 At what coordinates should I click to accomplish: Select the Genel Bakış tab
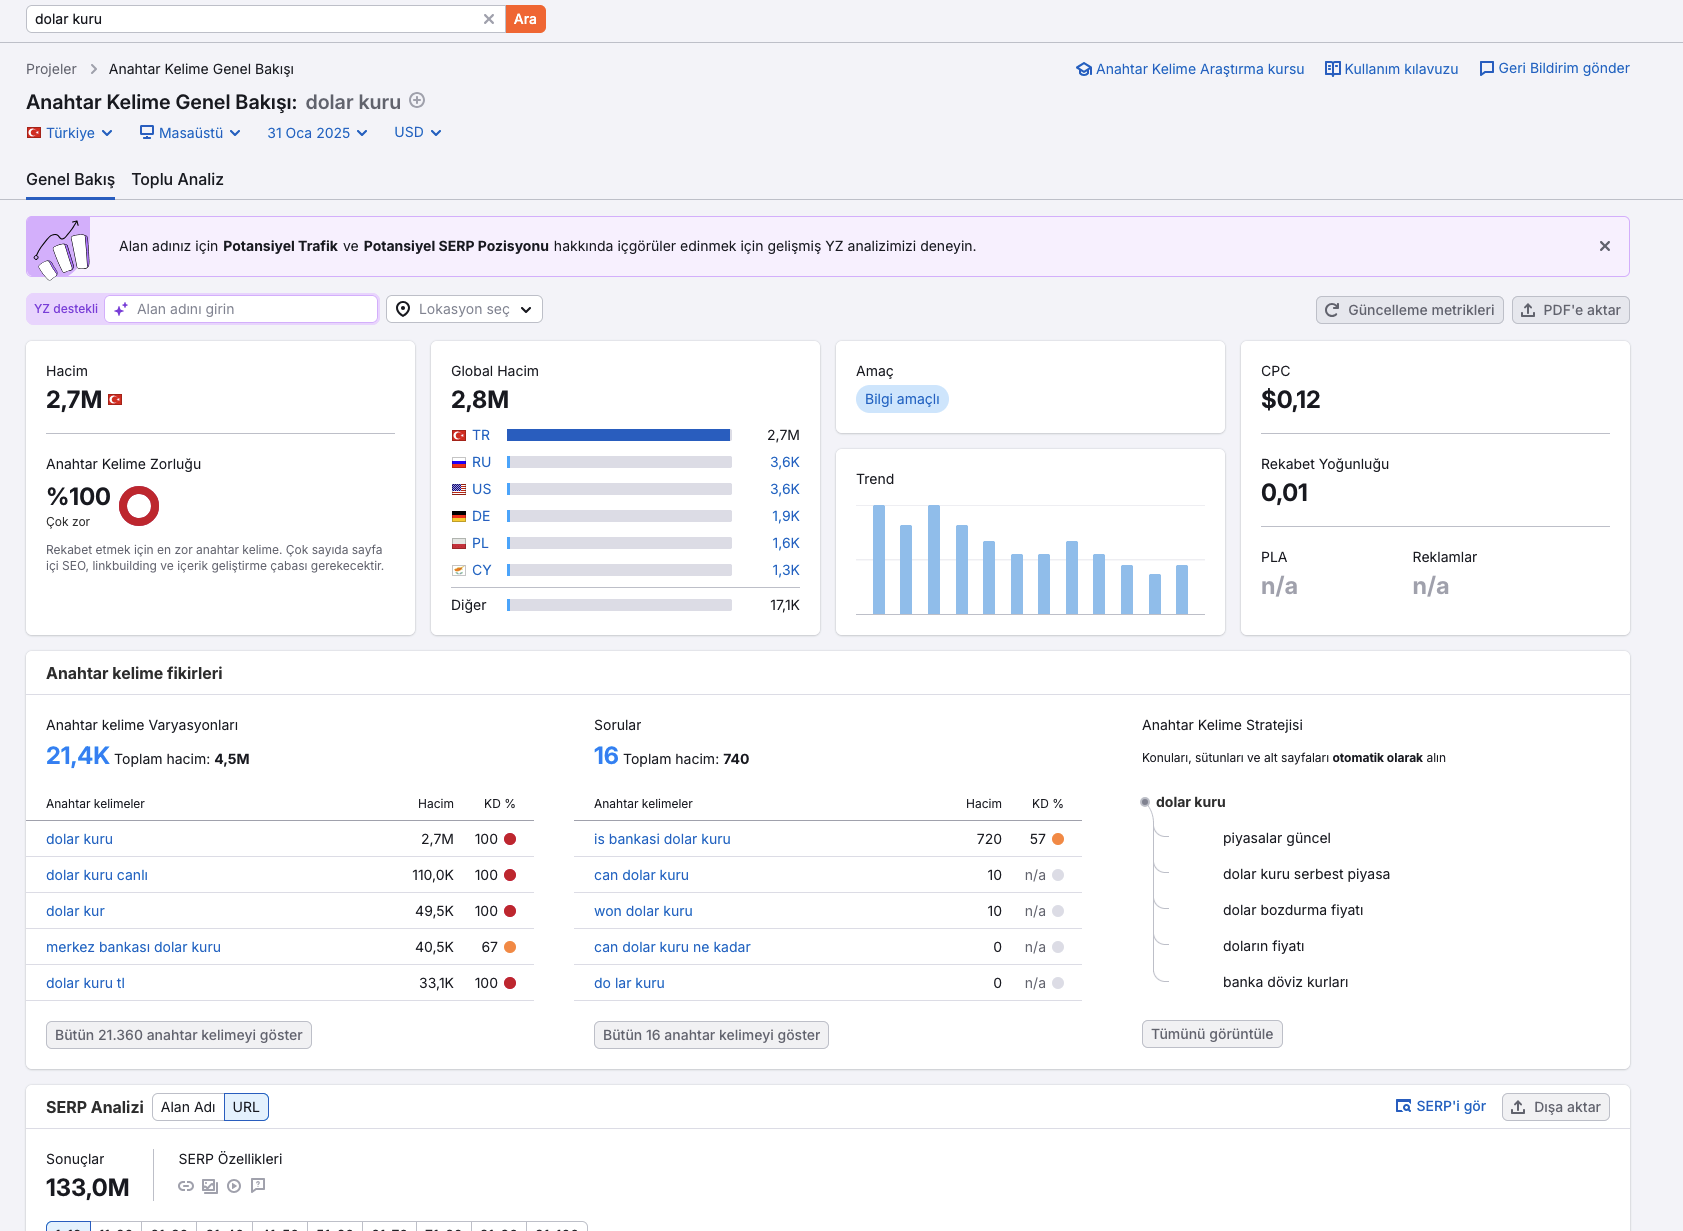point(70,179)
